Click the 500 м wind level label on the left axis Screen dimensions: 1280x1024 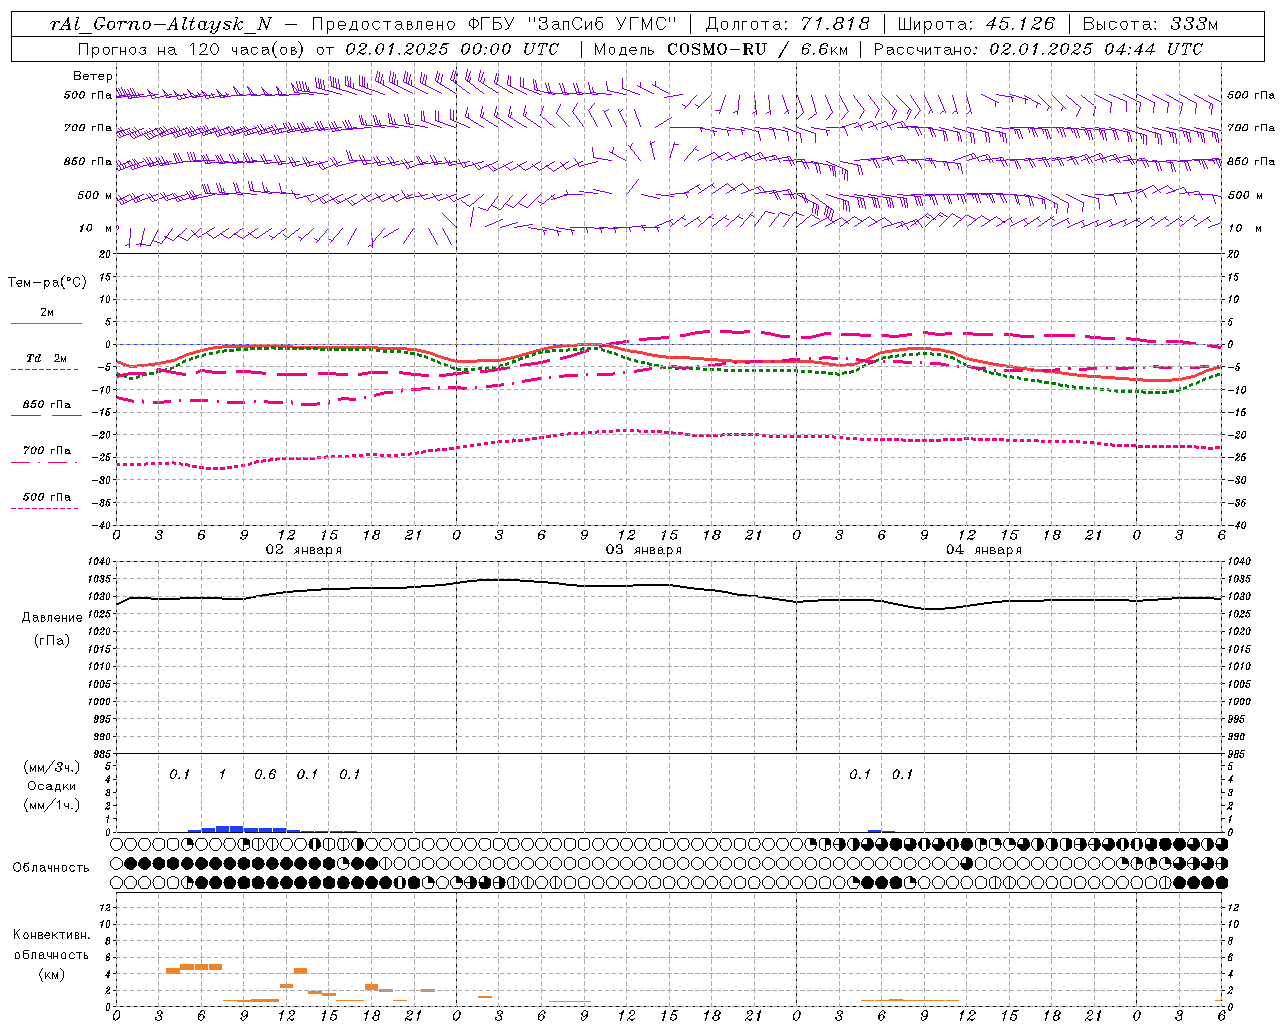coord(95,195)
